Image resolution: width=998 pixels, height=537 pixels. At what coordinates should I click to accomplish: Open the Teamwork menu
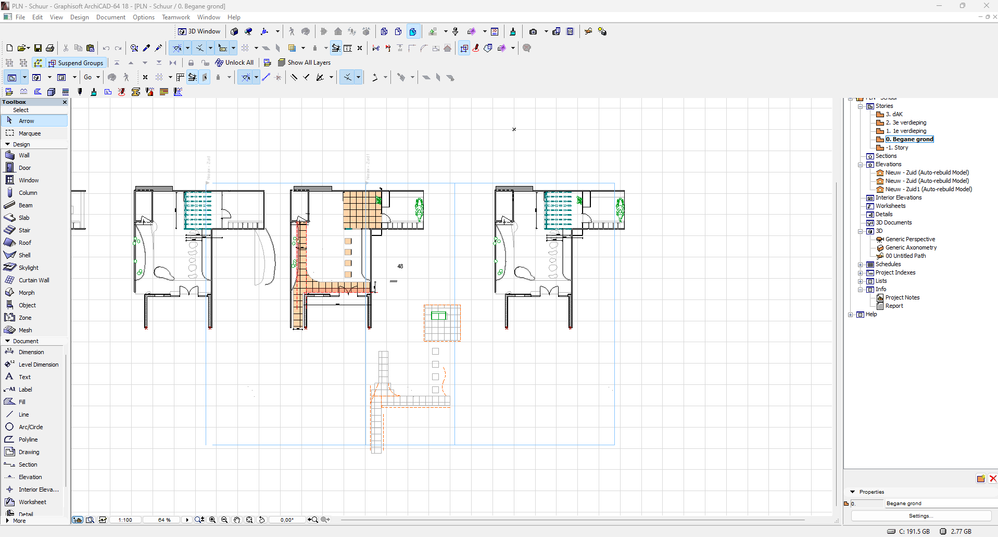pos(176,17)
